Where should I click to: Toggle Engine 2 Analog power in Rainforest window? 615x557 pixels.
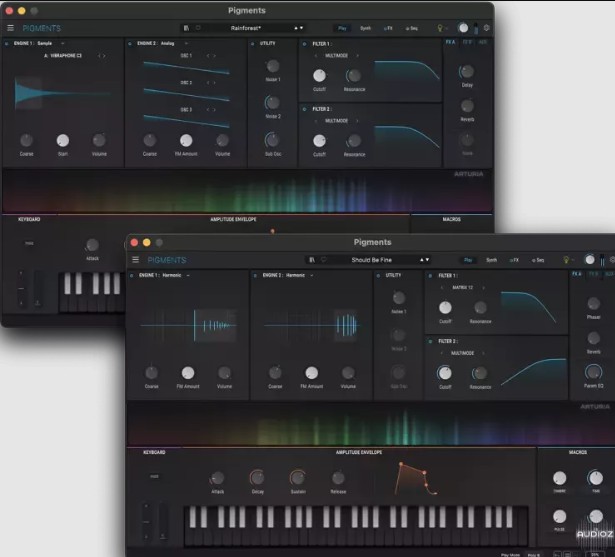[x=130, y=44]
